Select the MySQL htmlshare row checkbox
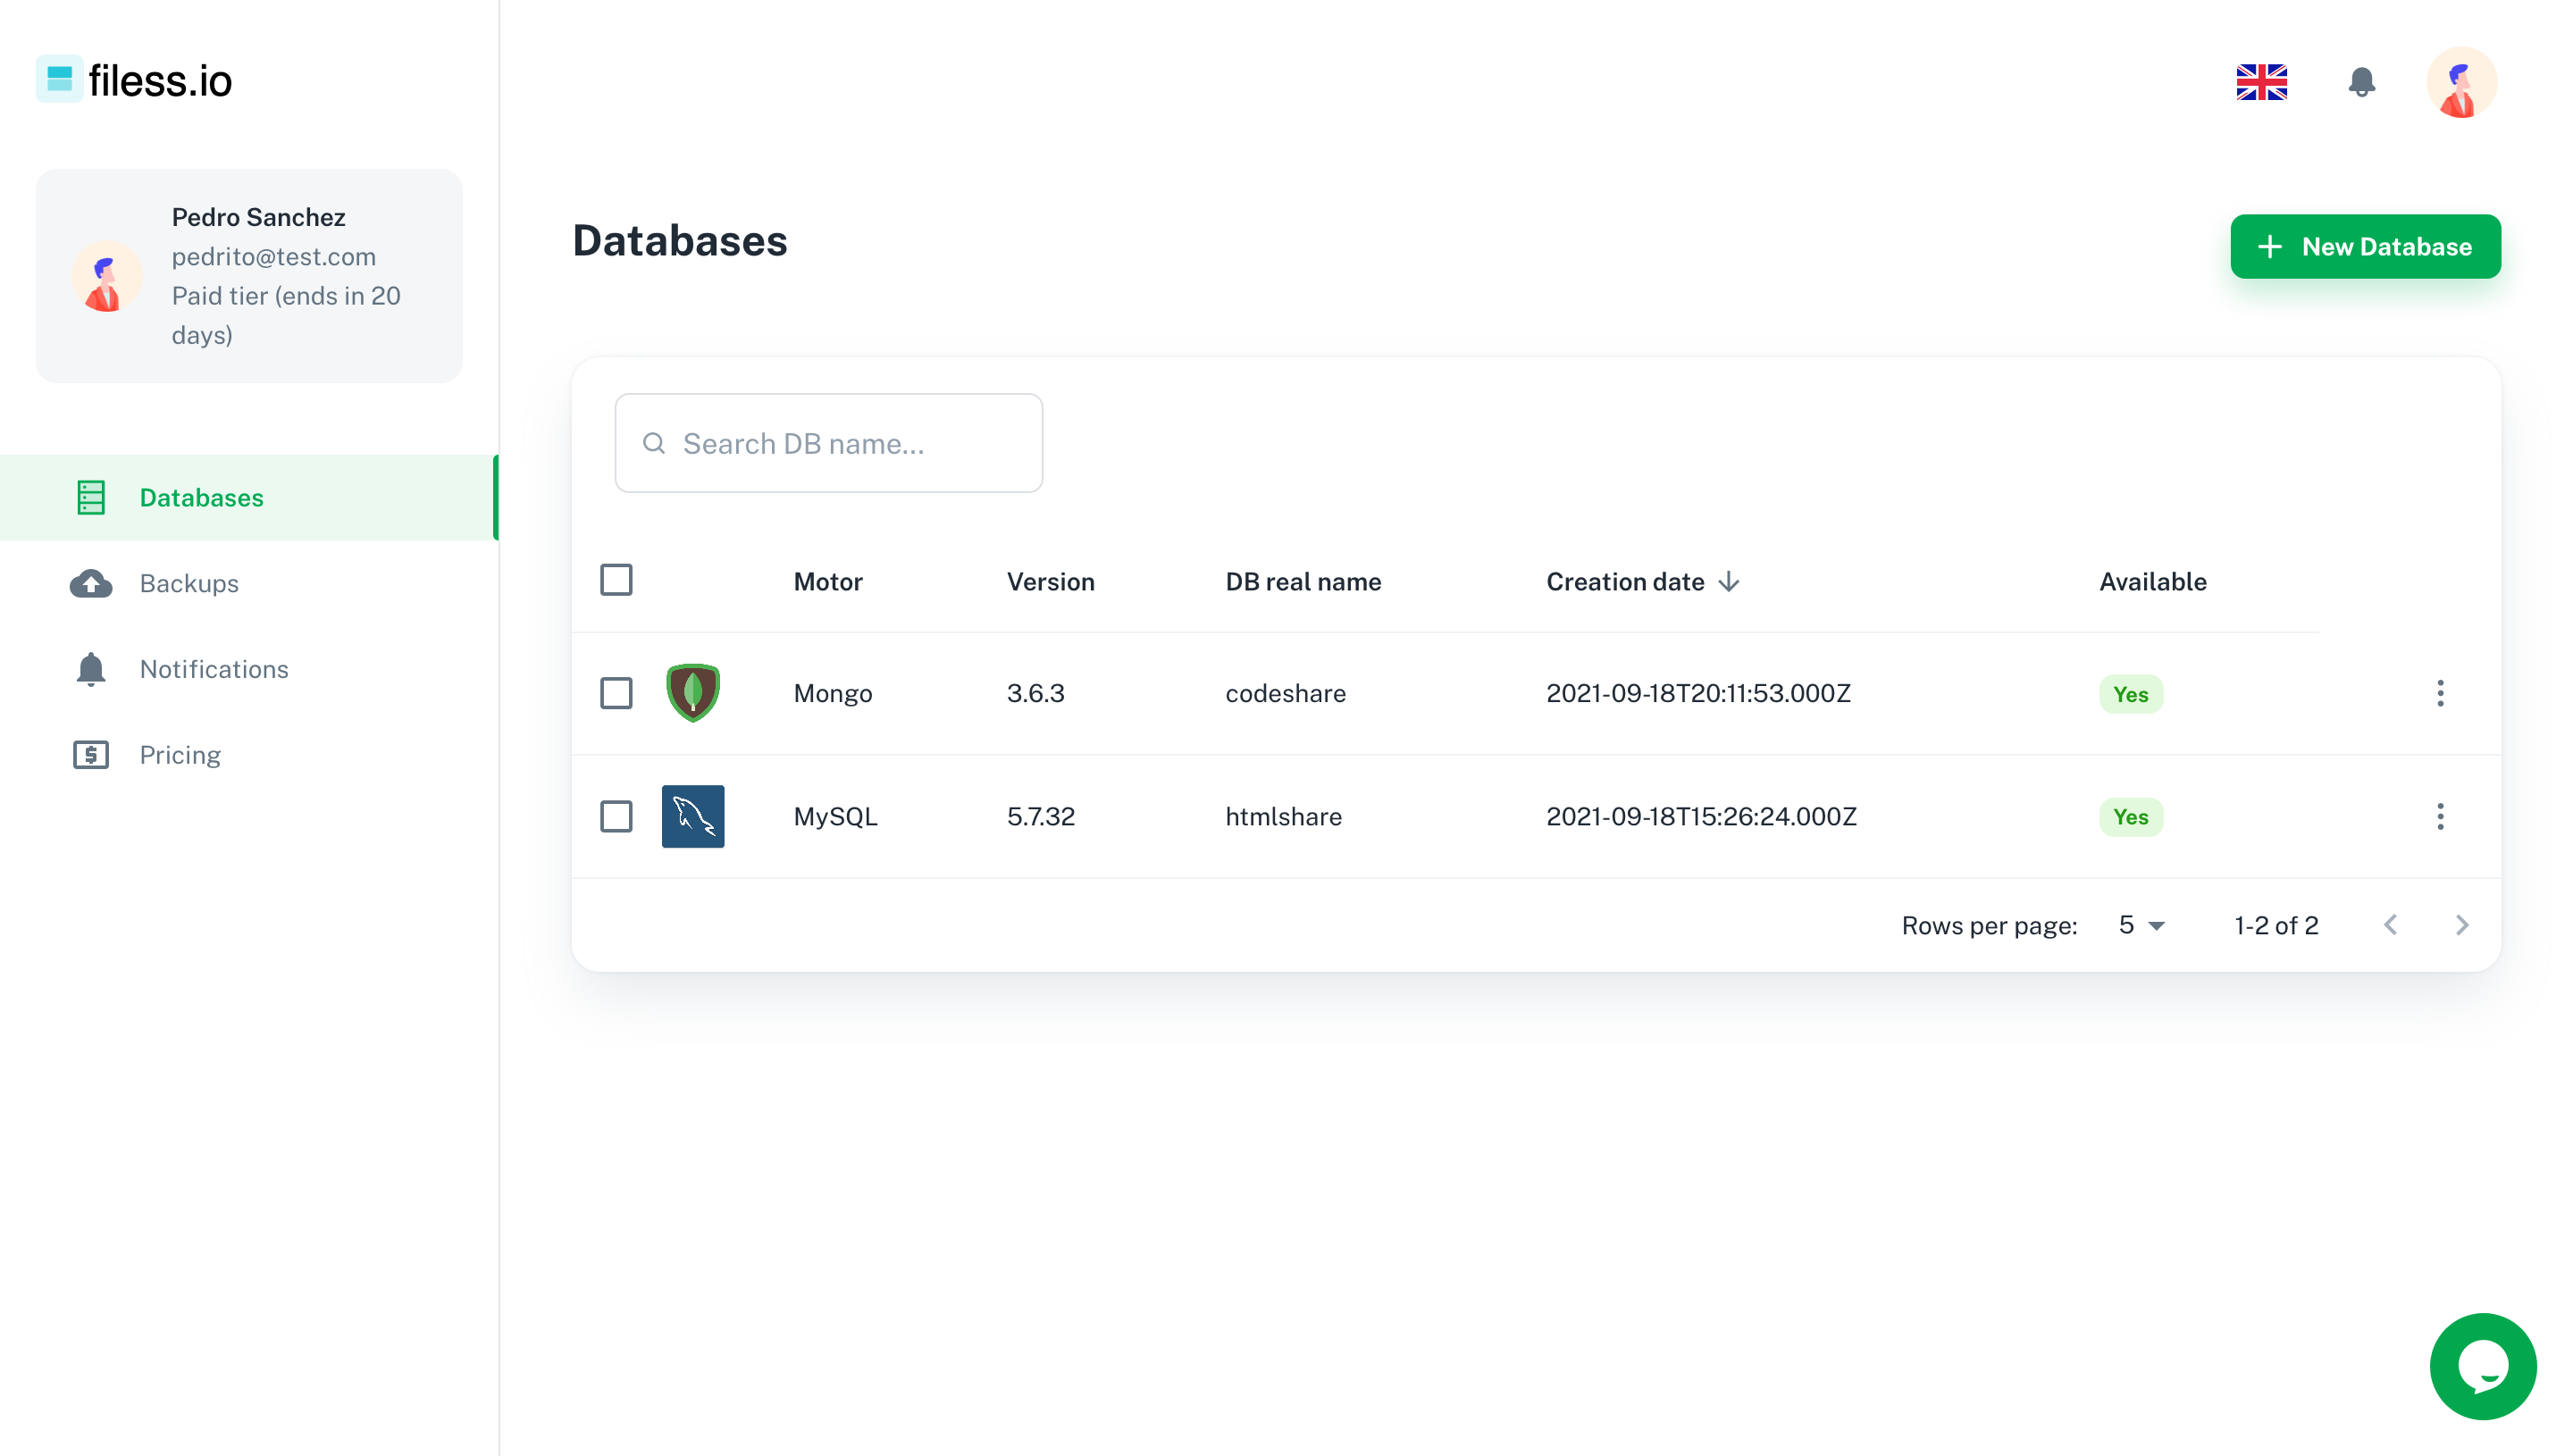This screenshot has width=2573, height=1456. 616,816
